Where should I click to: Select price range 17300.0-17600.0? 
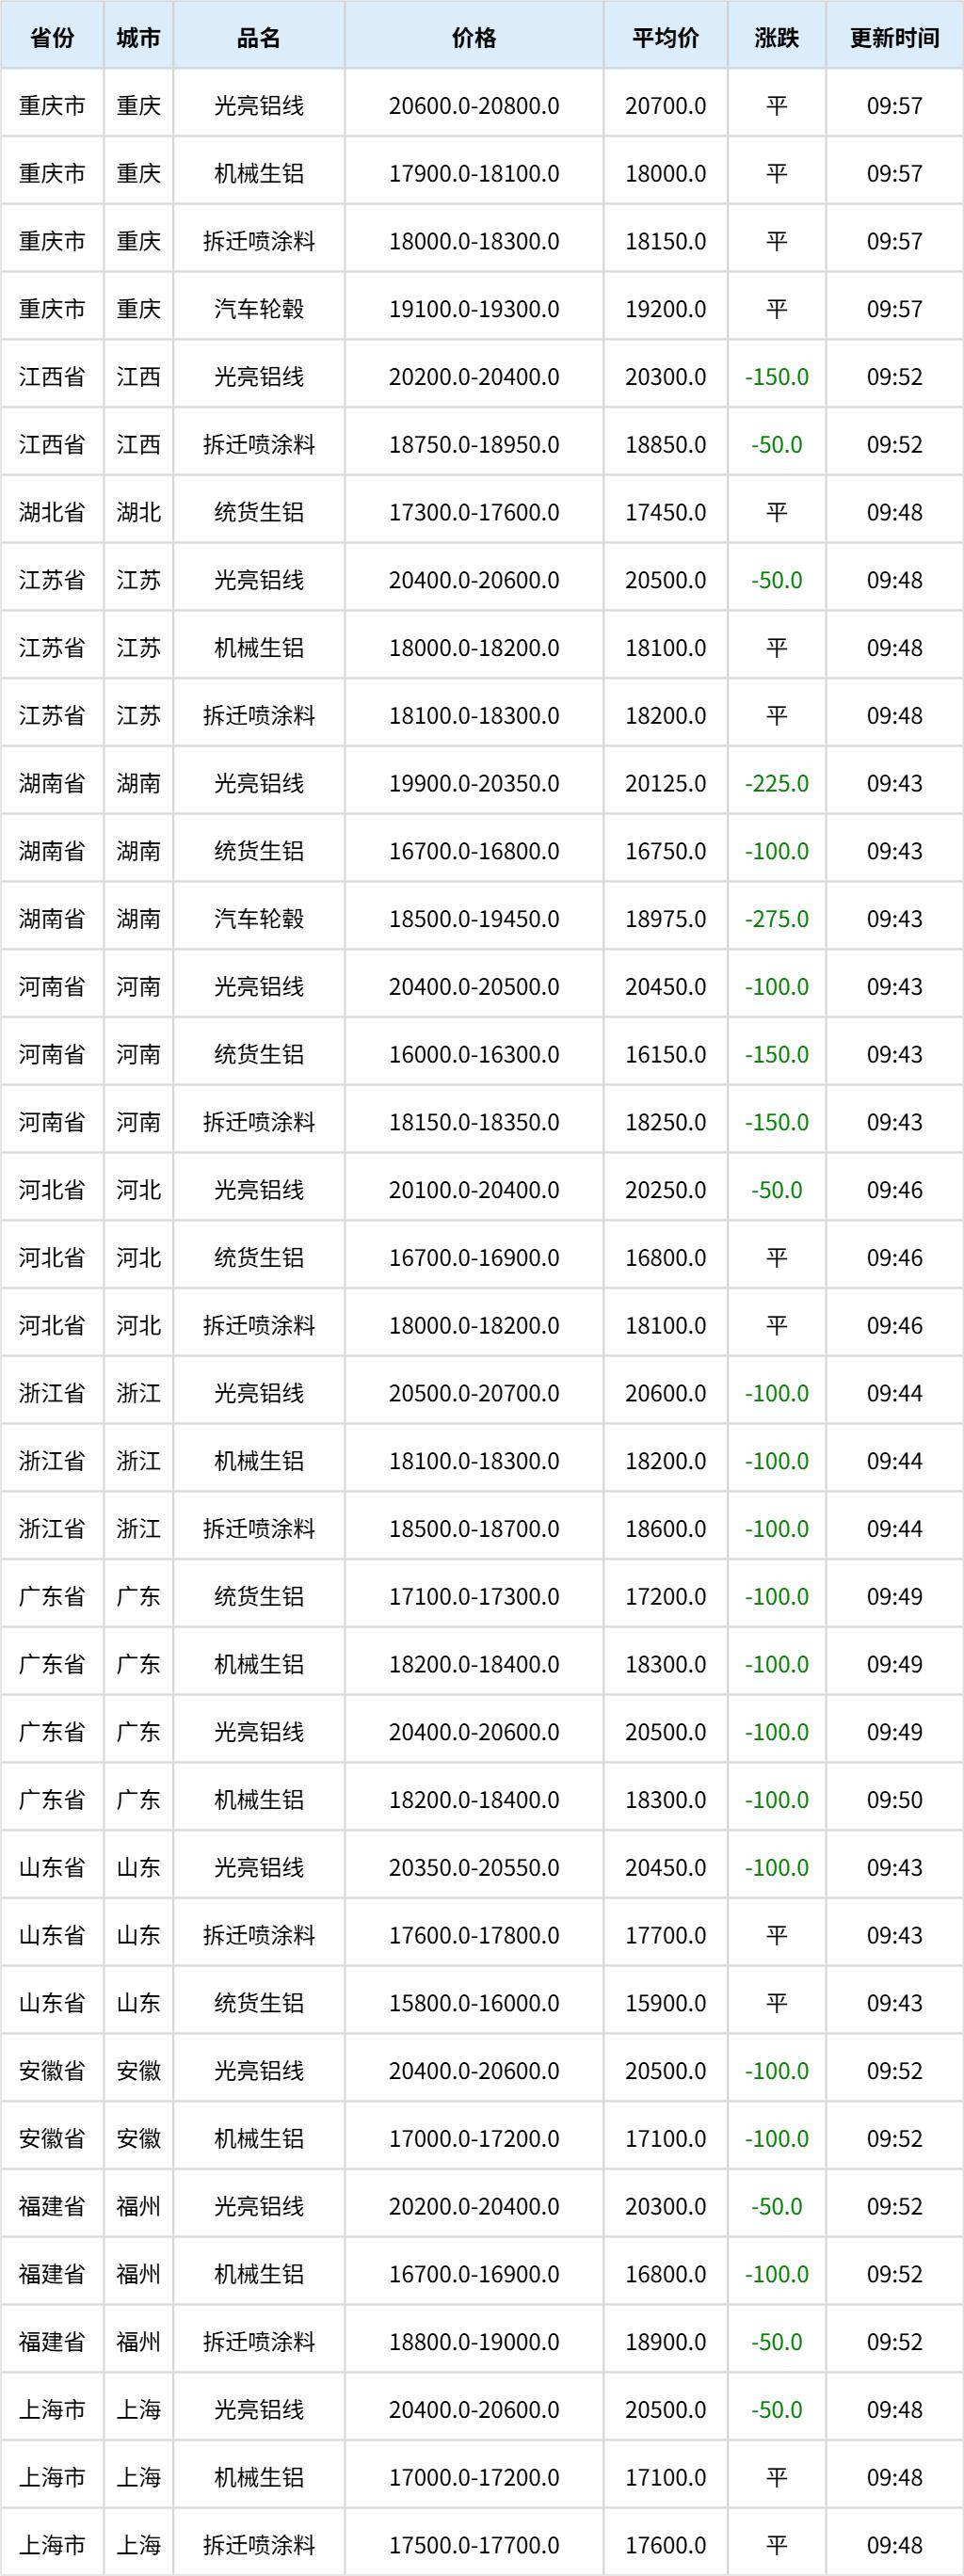pyautogui.click(x=474, y=512)
